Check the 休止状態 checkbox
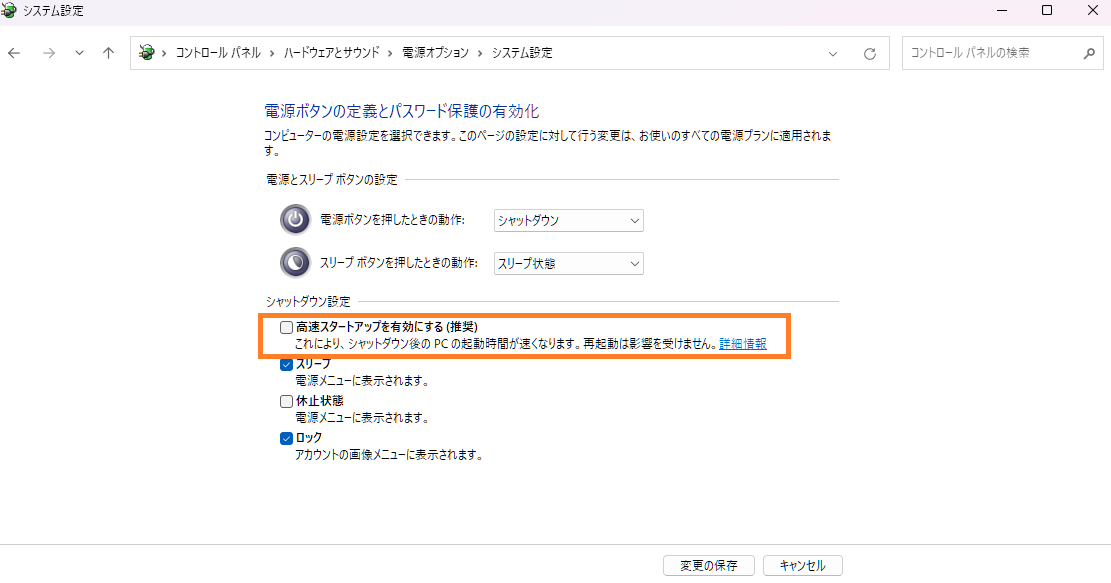This screenshot has width=1111, height=583. tap(286, 401)
